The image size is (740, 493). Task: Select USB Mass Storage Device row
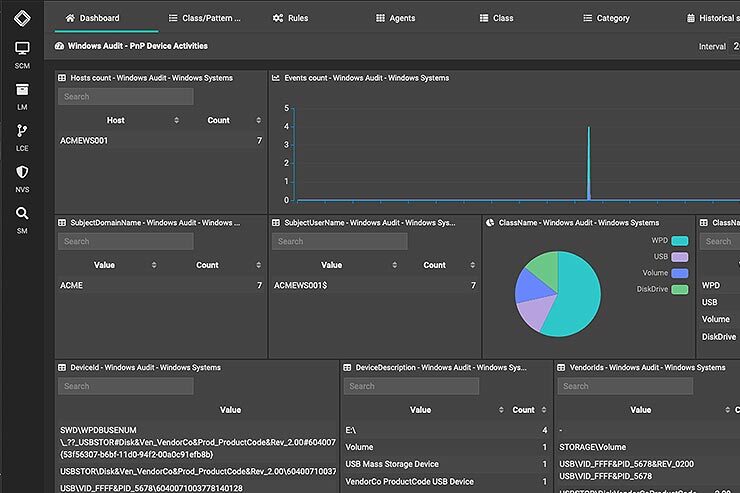point(392,464)
